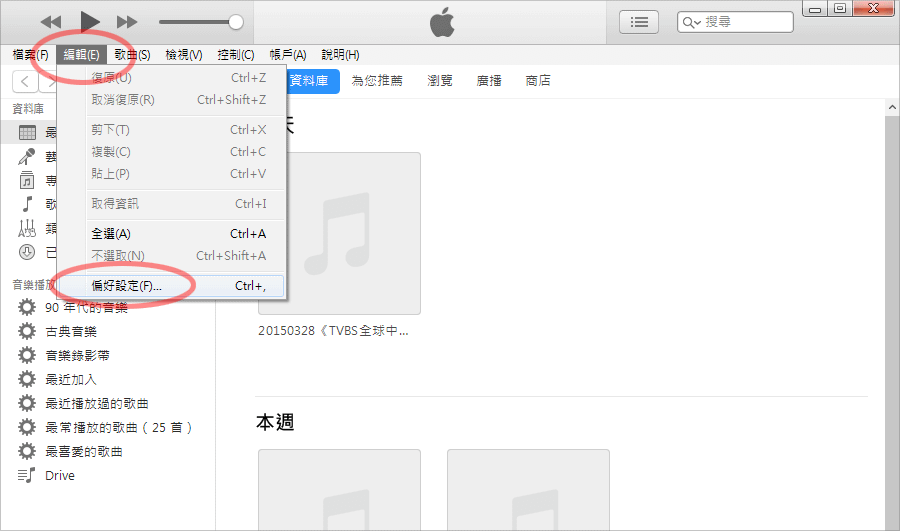Switch to the 廣播 tab
The image size is (900, 531).
pos(489,81)
